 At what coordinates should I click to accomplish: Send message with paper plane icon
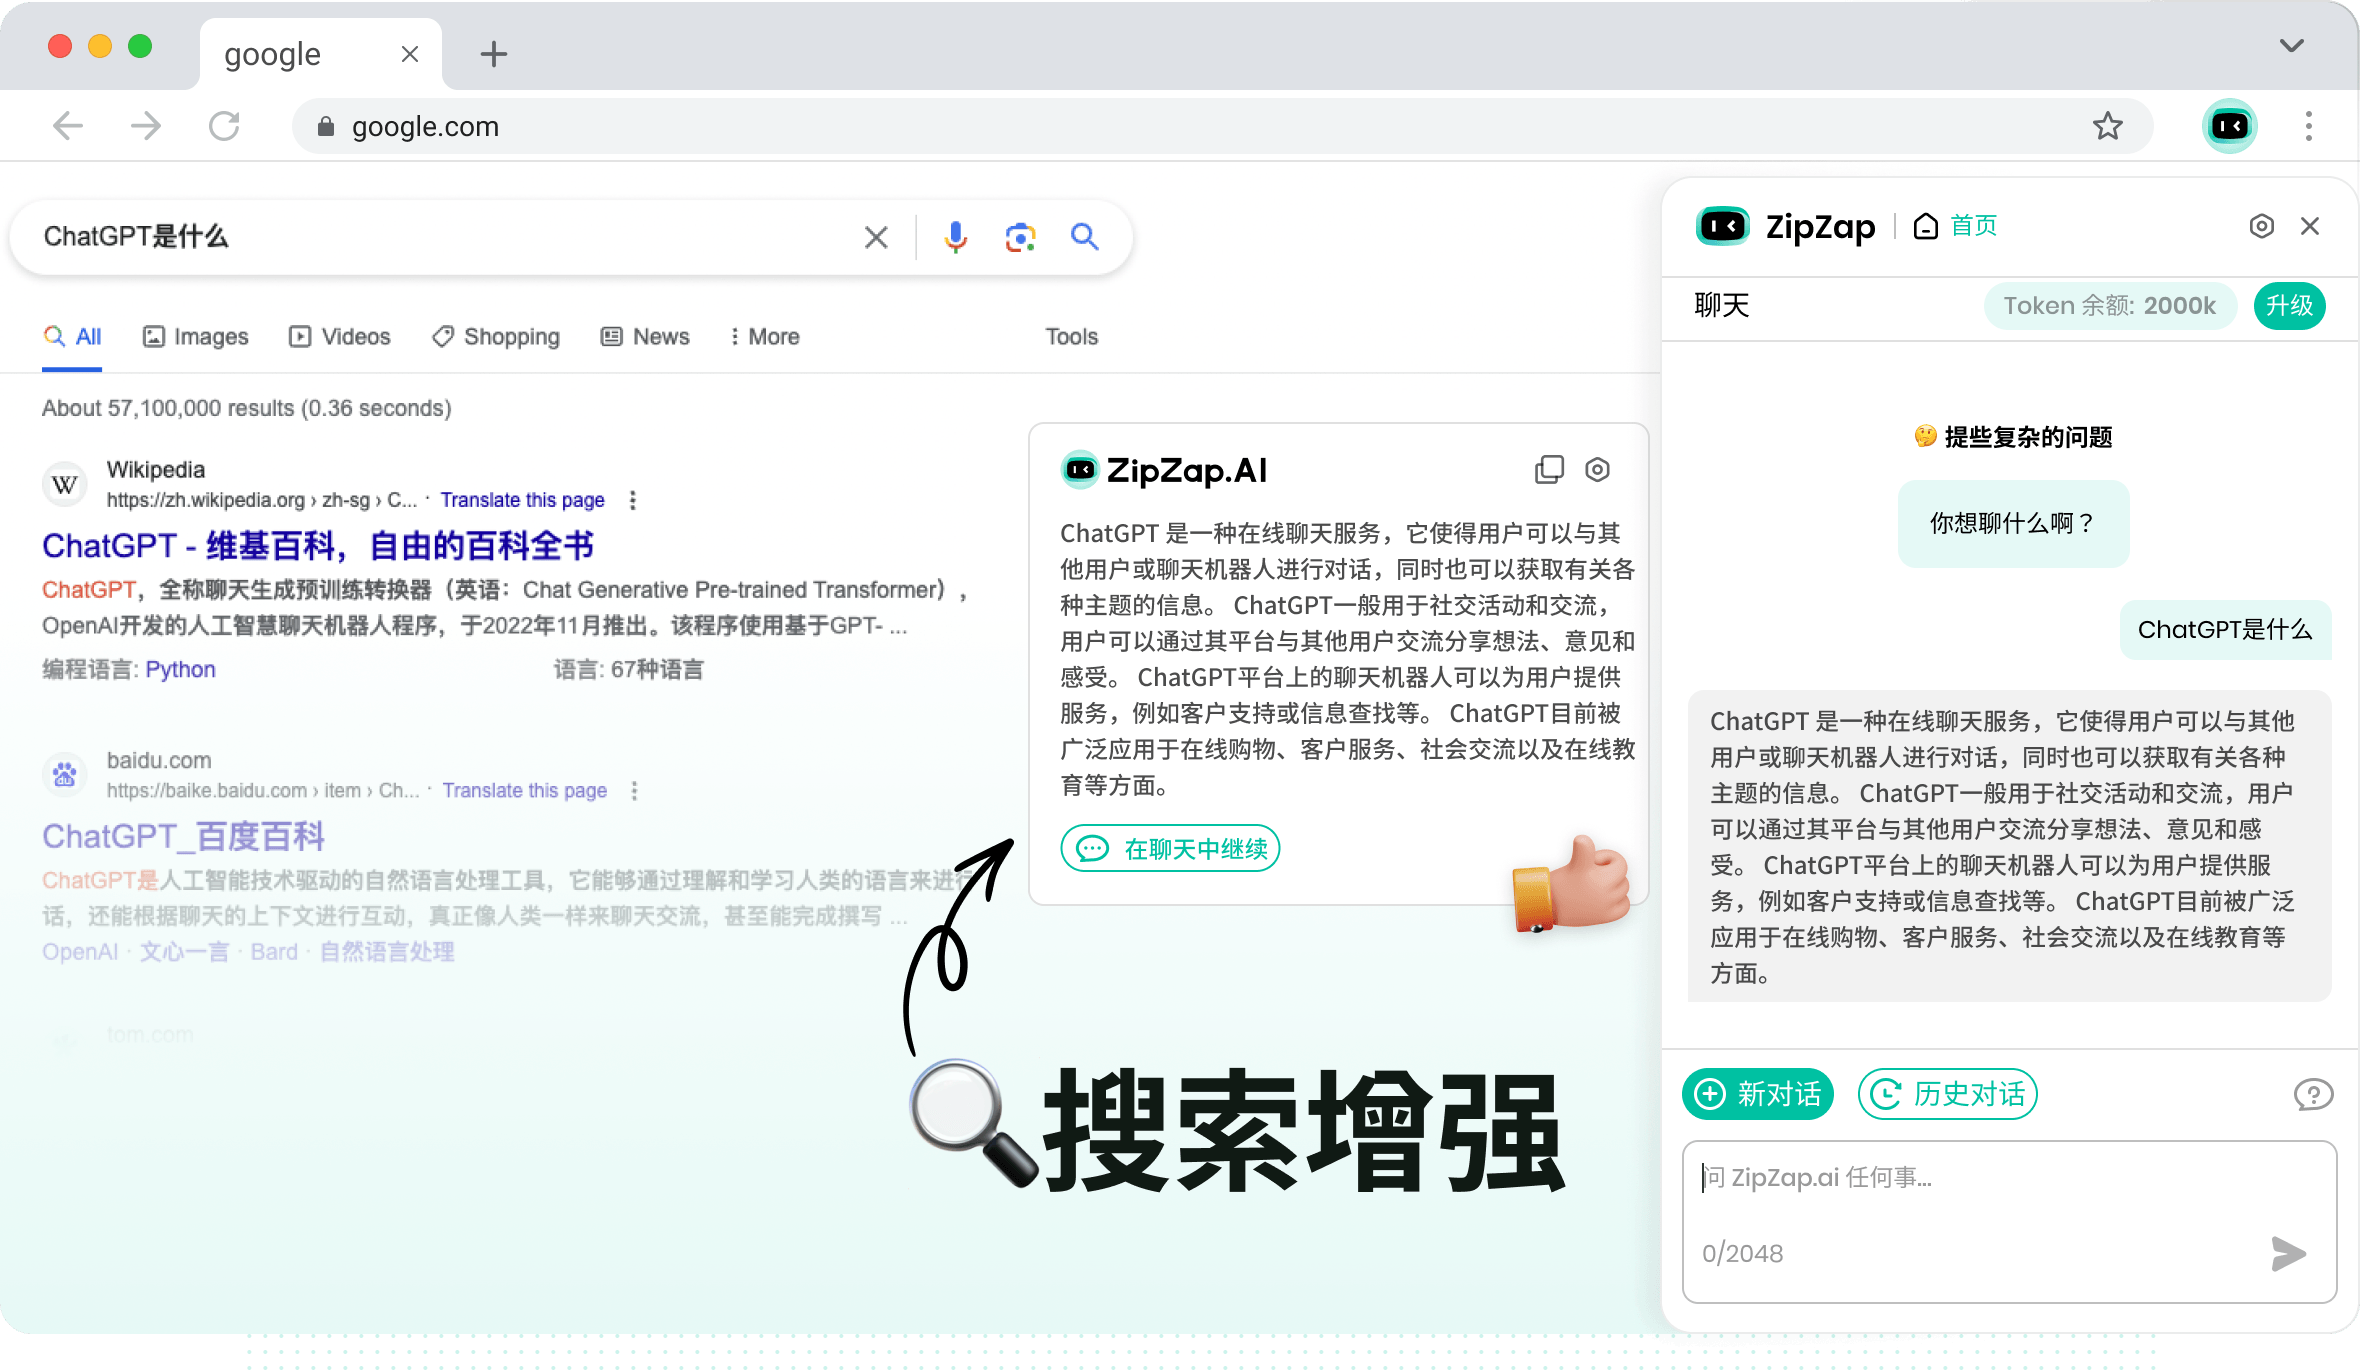point(2288,1253)
